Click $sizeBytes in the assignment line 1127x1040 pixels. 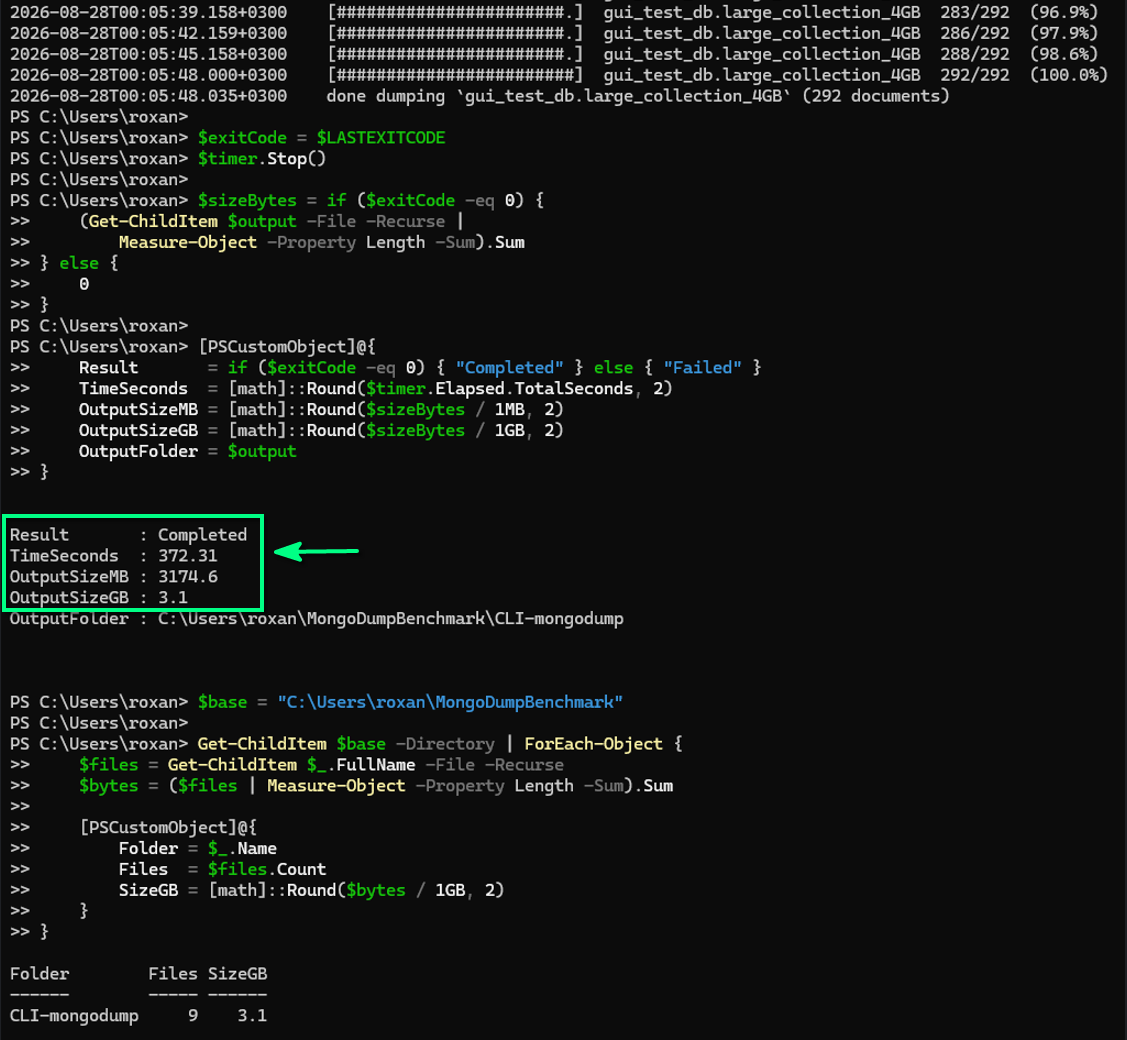tap(247, 200)
